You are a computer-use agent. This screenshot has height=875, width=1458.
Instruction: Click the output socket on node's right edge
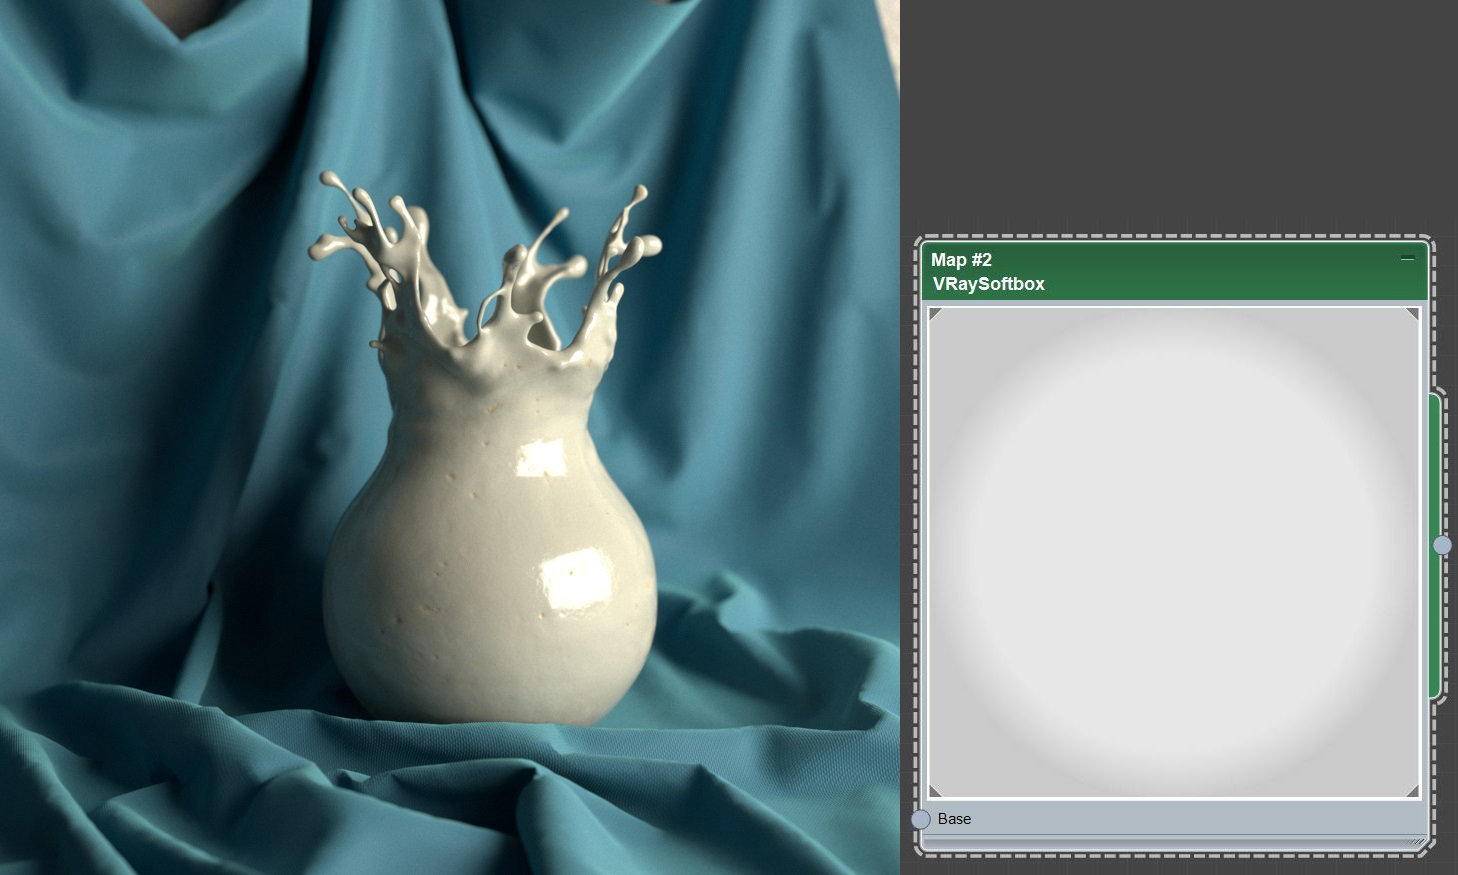(1442, 545)
